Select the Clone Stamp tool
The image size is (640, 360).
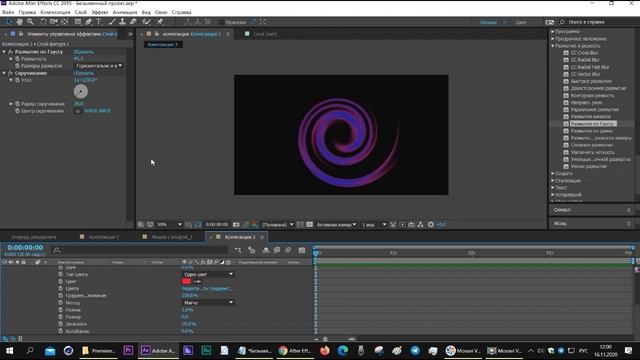[x=122, y=22]
